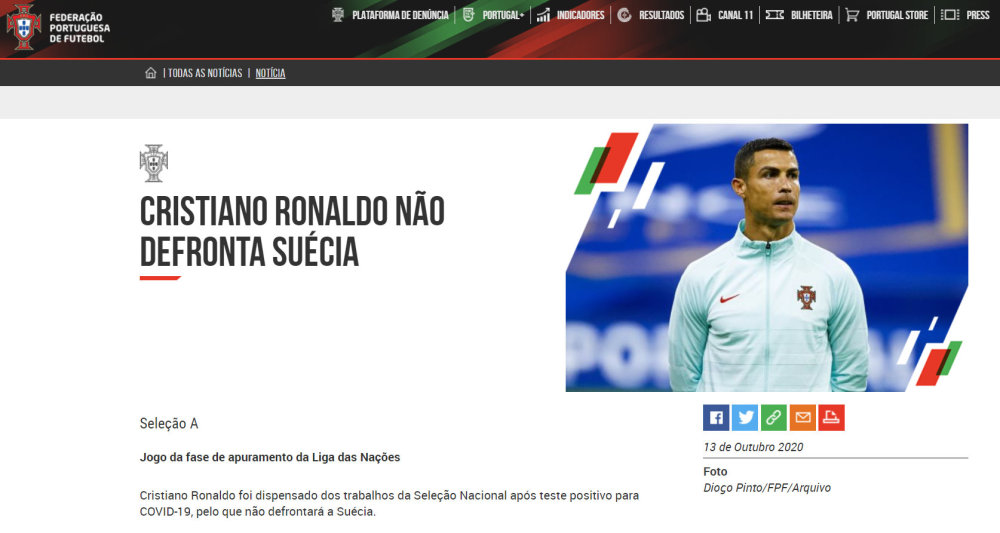Send article by email using the orange envelope icon
Viewport: 1000px width, 533px height.
[802, 418]
